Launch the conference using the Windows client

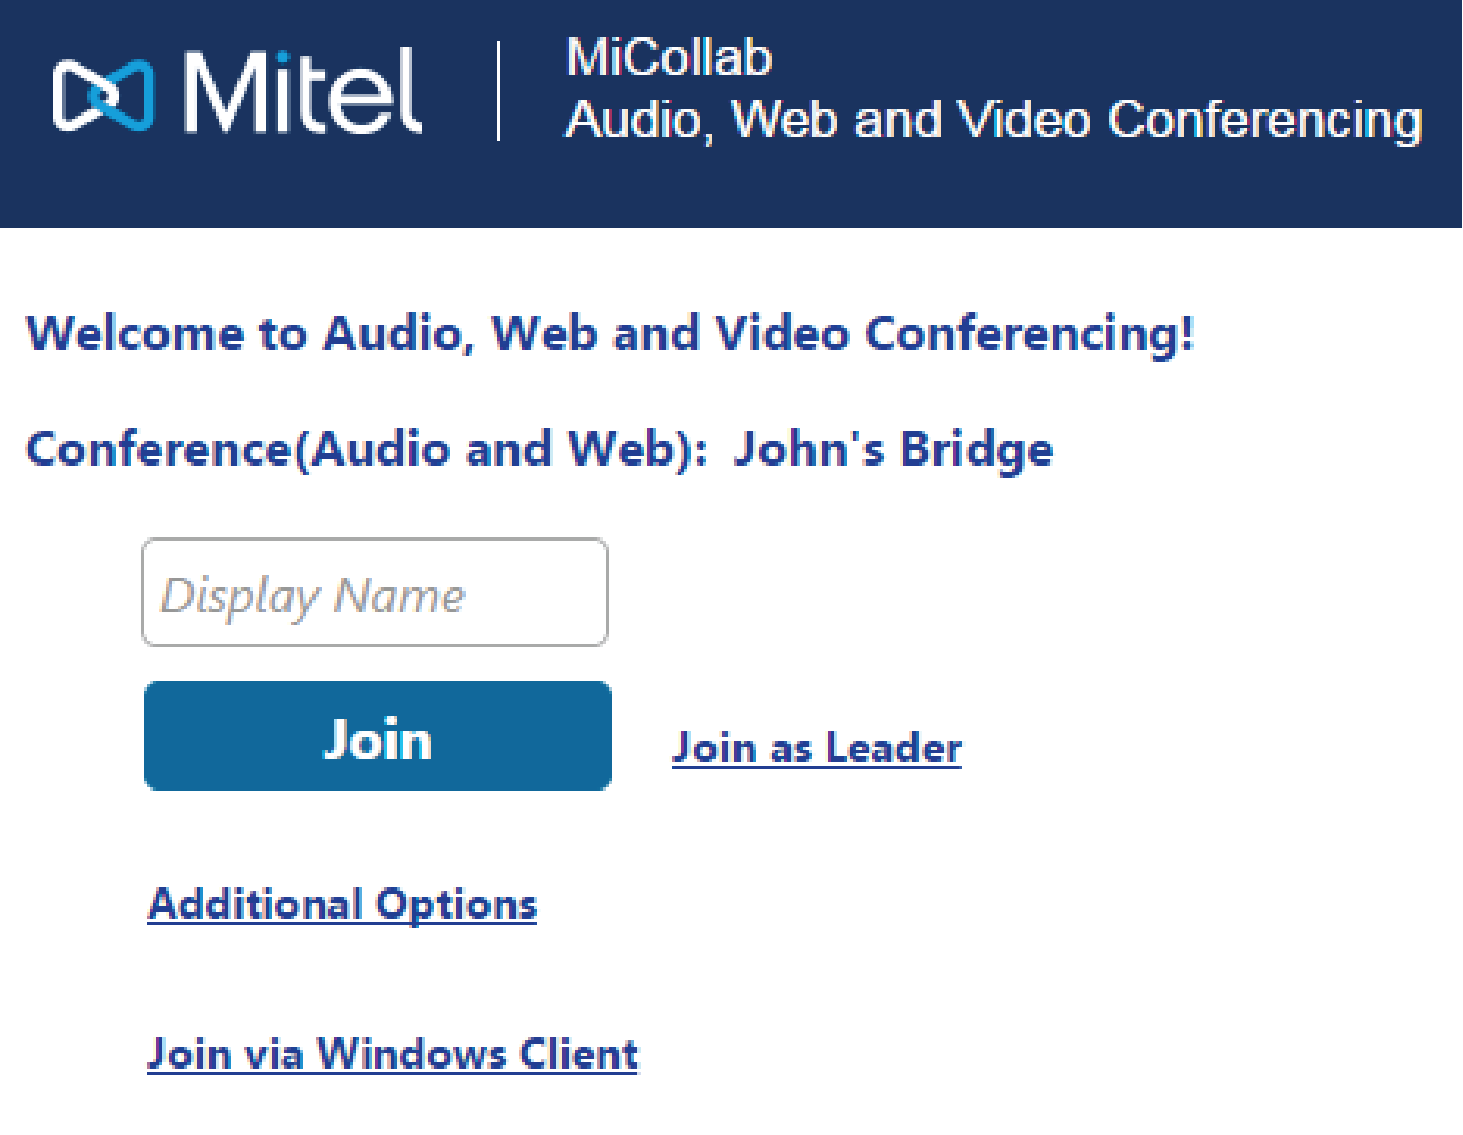pos(392,1054)
